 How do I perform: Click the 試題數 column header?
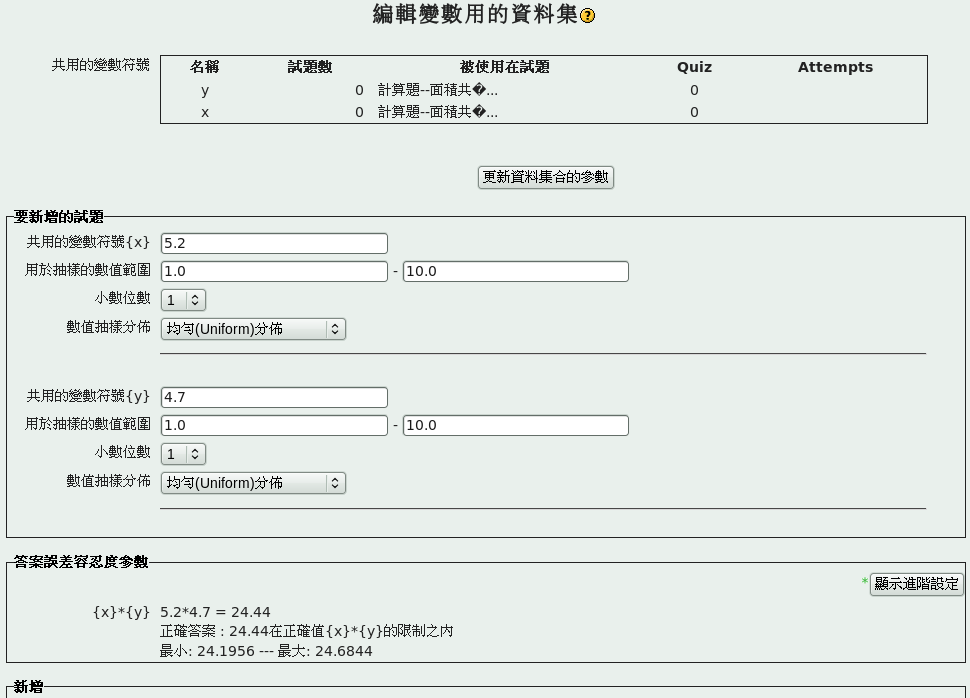(x=310, y=67)
